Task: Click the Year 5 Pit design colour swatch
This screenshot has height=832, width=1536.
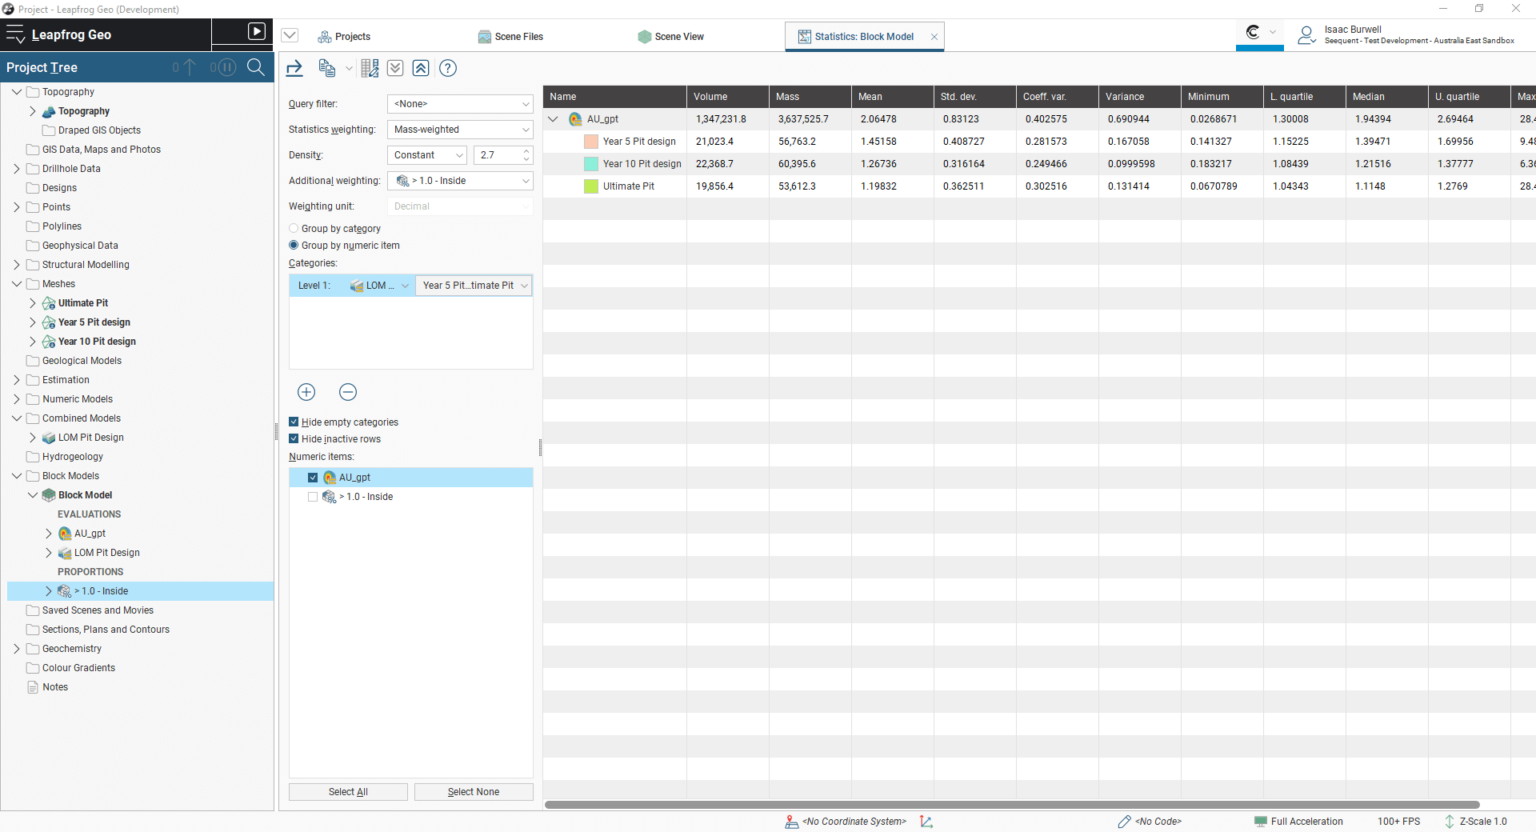Action: point(589,141)
